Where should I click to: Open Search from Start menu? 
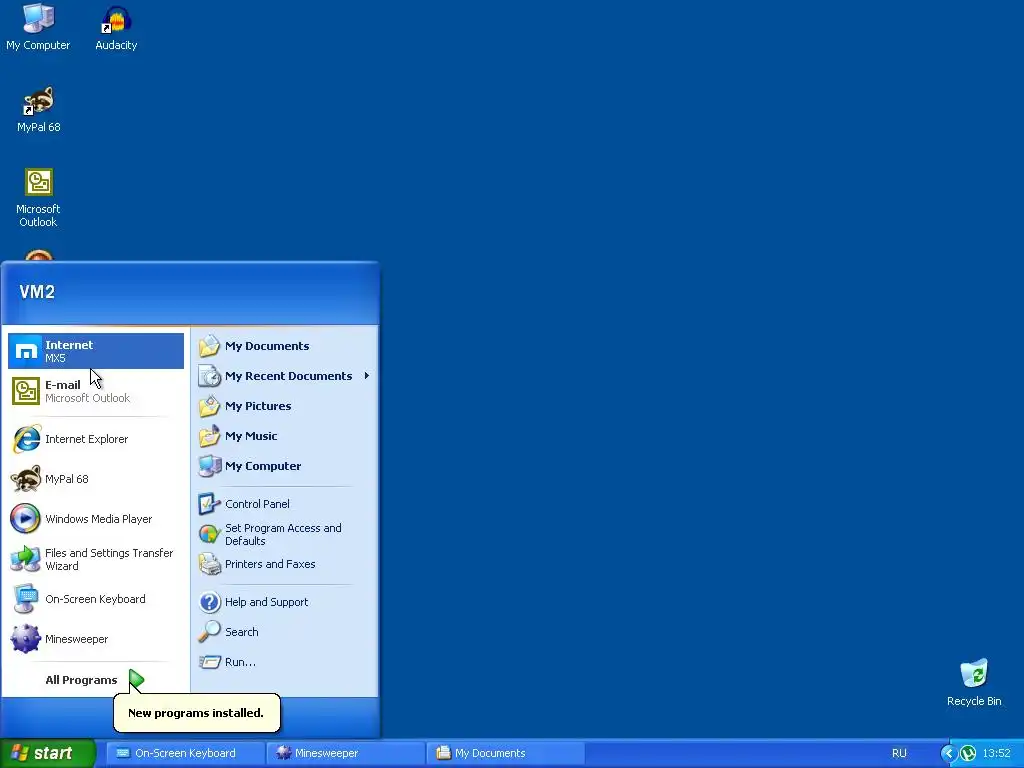point(285,632)
